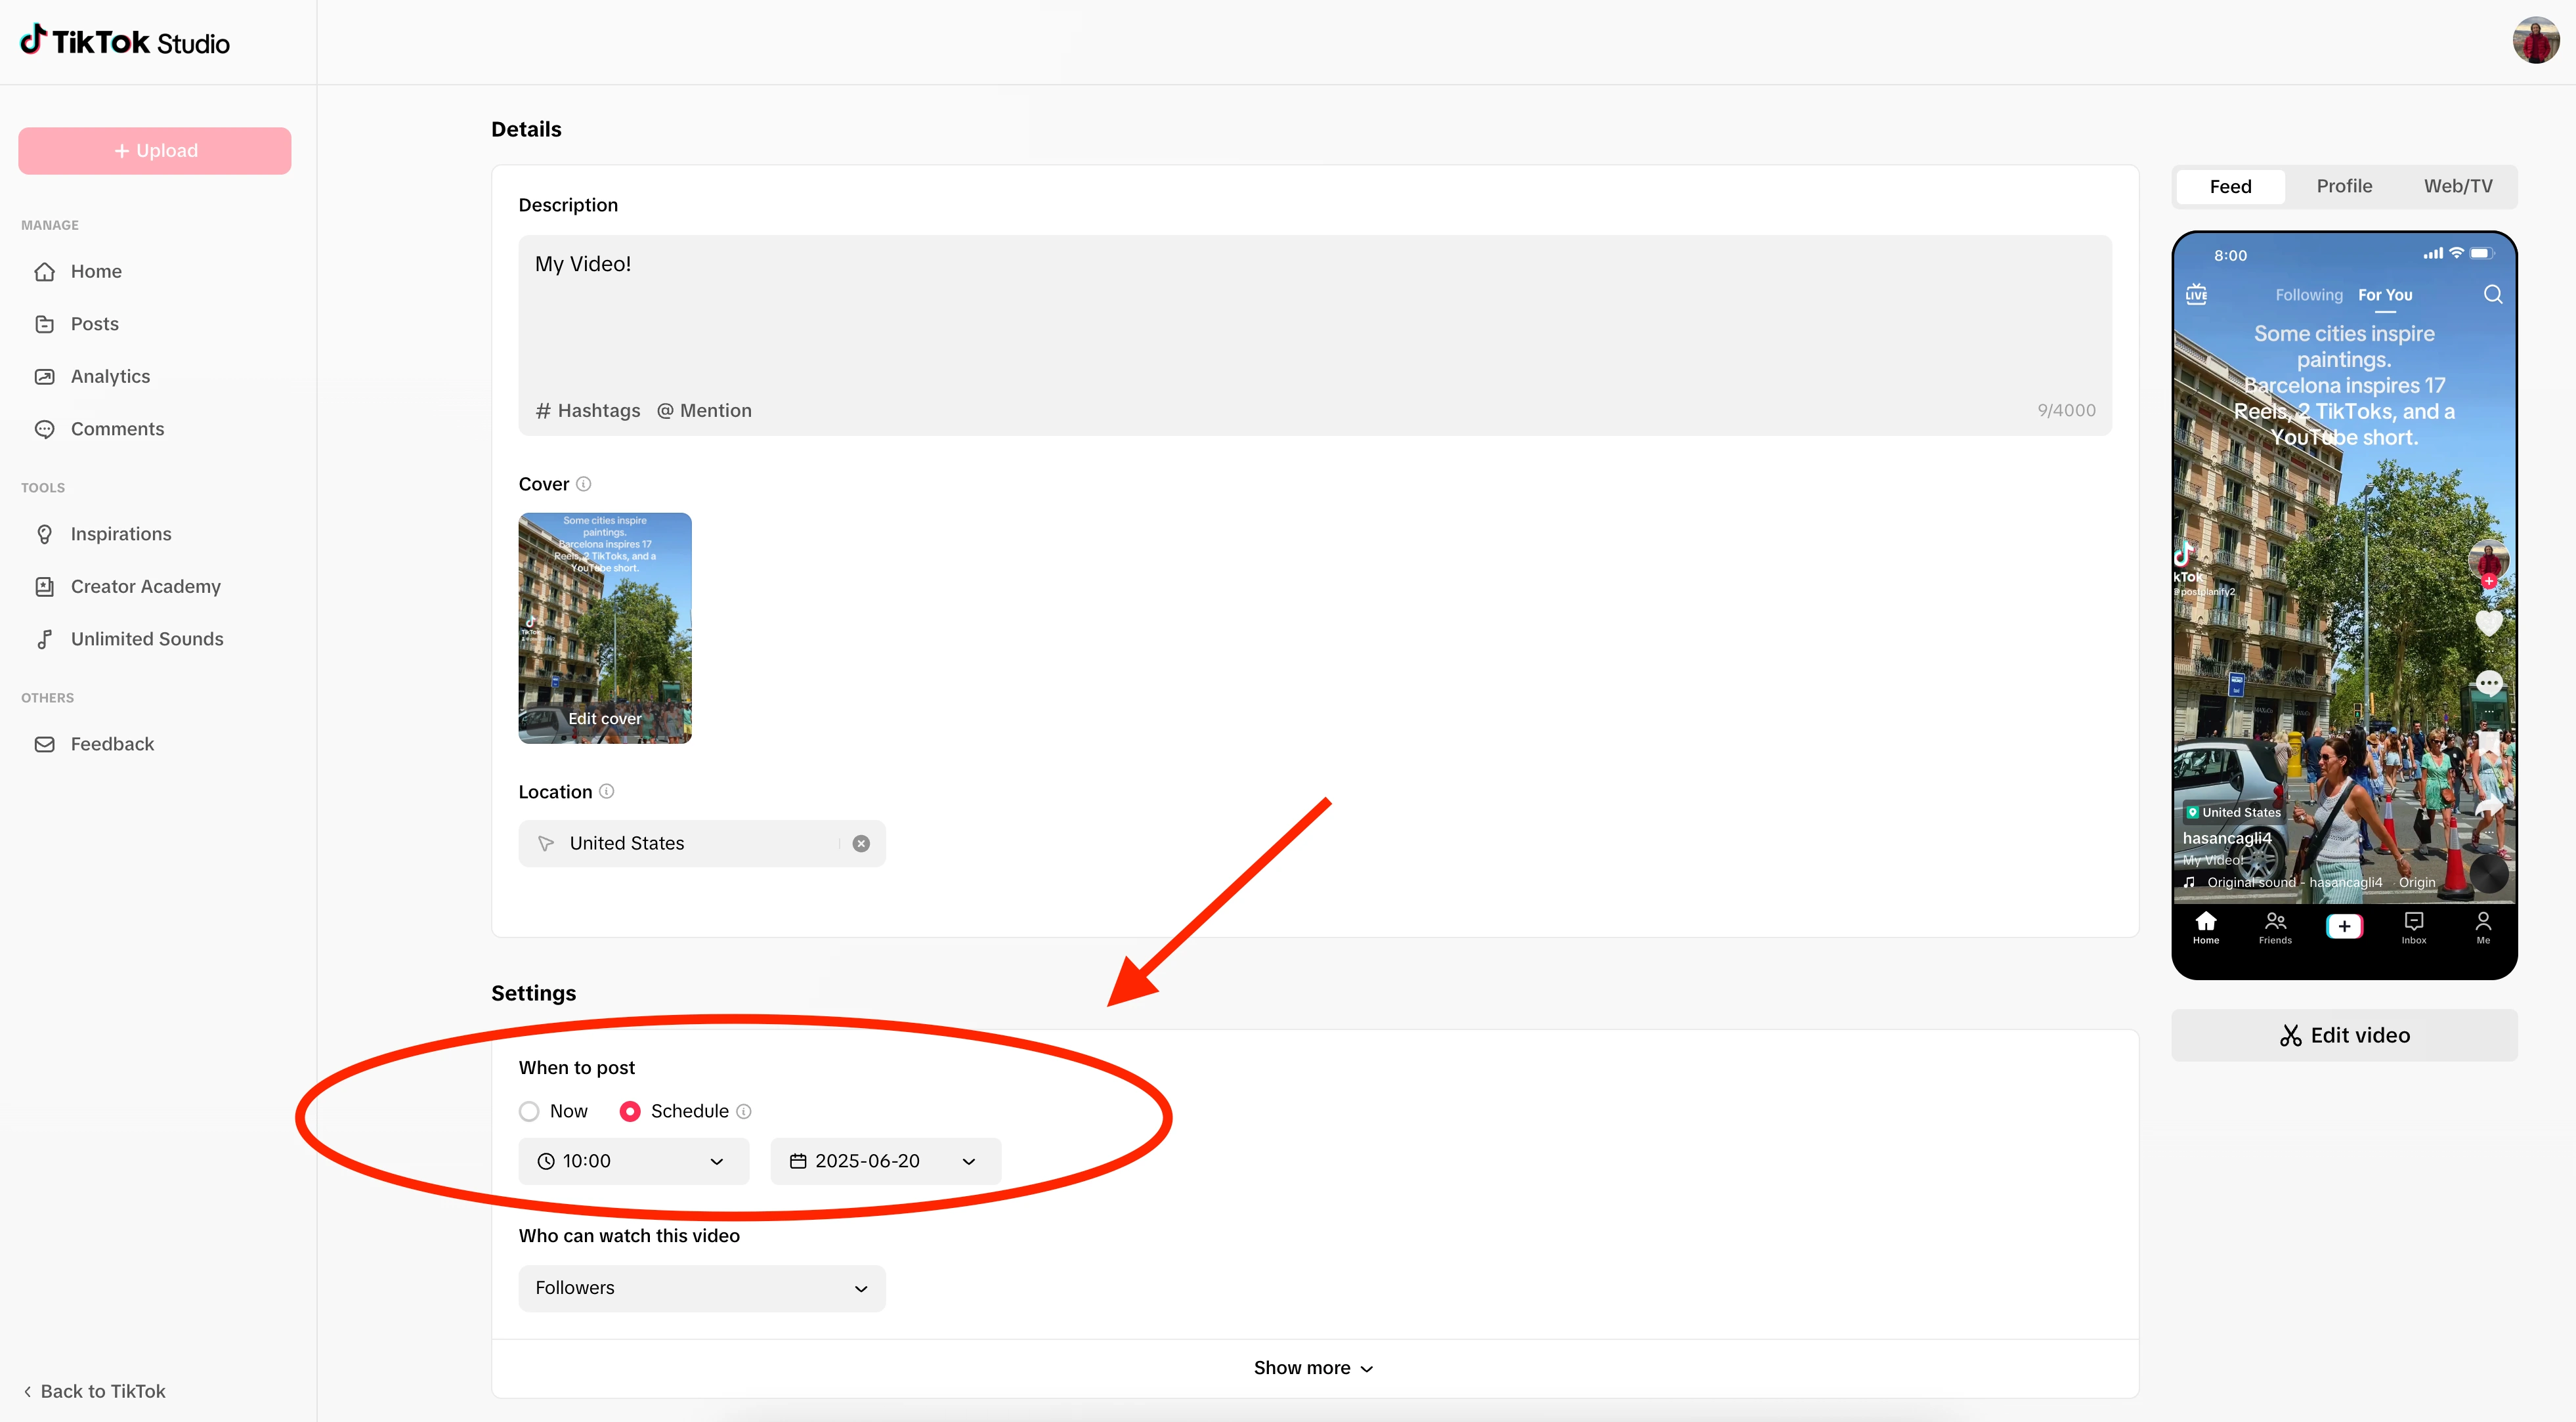Switch to the Feed preview tab
The image size is (2576, 1422).
pyautogui.click(x=2230, y=186)
